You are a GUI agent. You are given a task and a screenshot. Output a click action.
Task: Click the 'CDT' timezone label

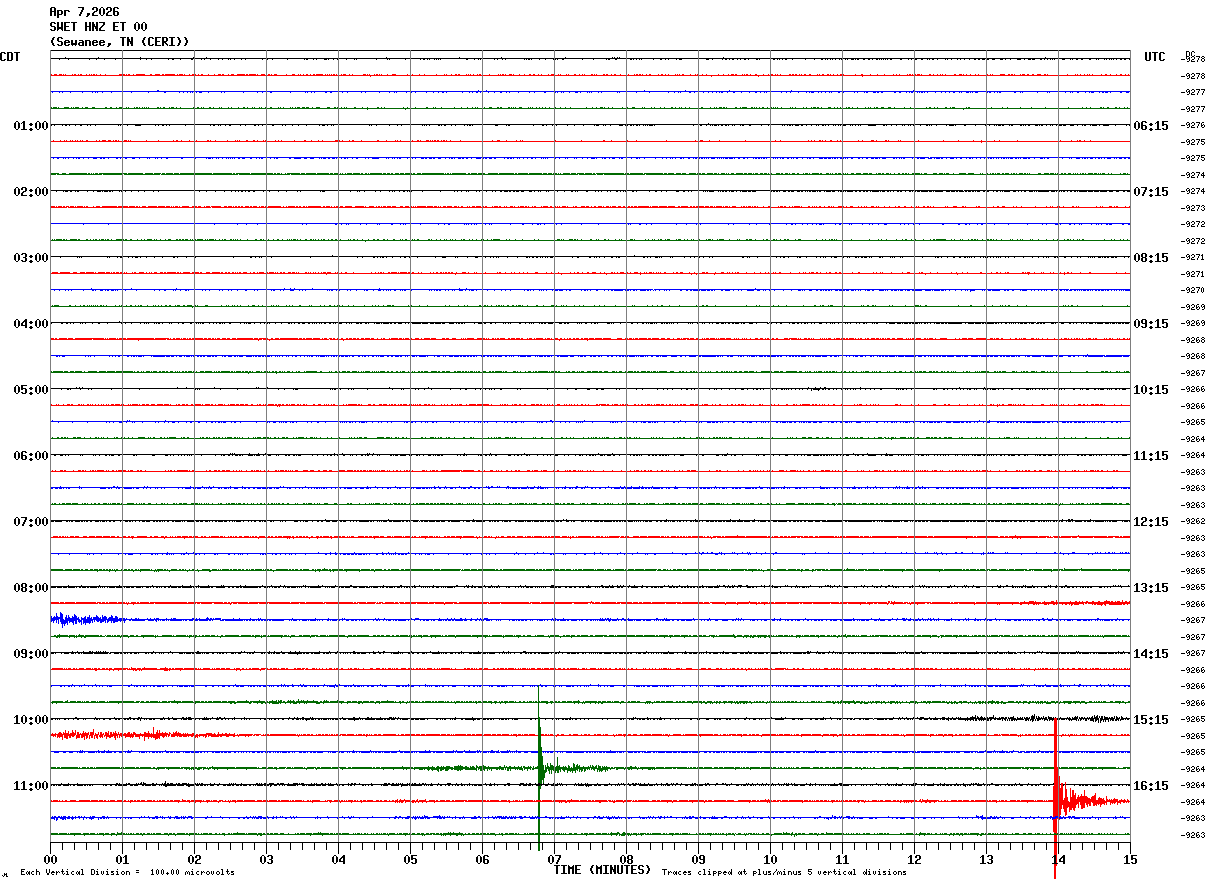[10, 57]
